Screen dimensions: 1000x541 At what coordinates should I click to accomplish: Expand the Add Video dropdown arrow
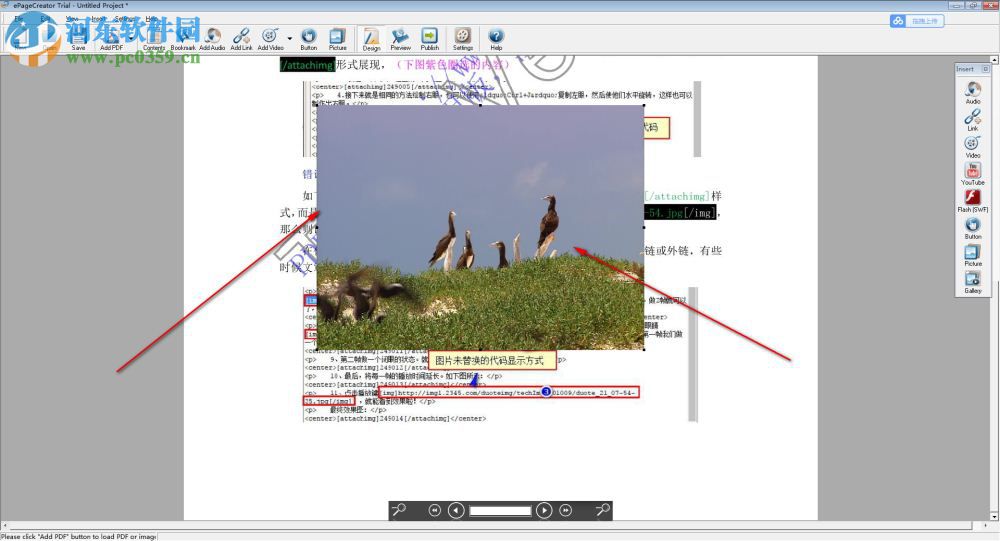click(290, 39)
